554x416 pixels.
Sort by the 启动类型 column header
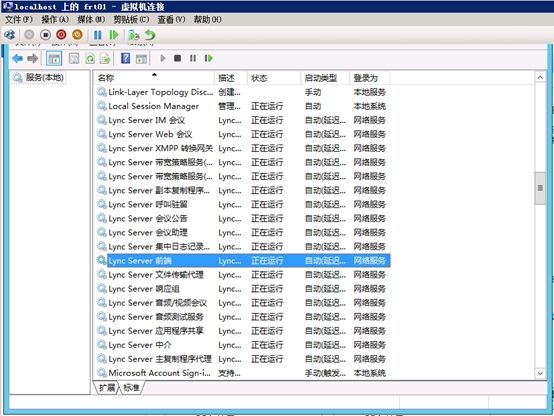[325, 78]
